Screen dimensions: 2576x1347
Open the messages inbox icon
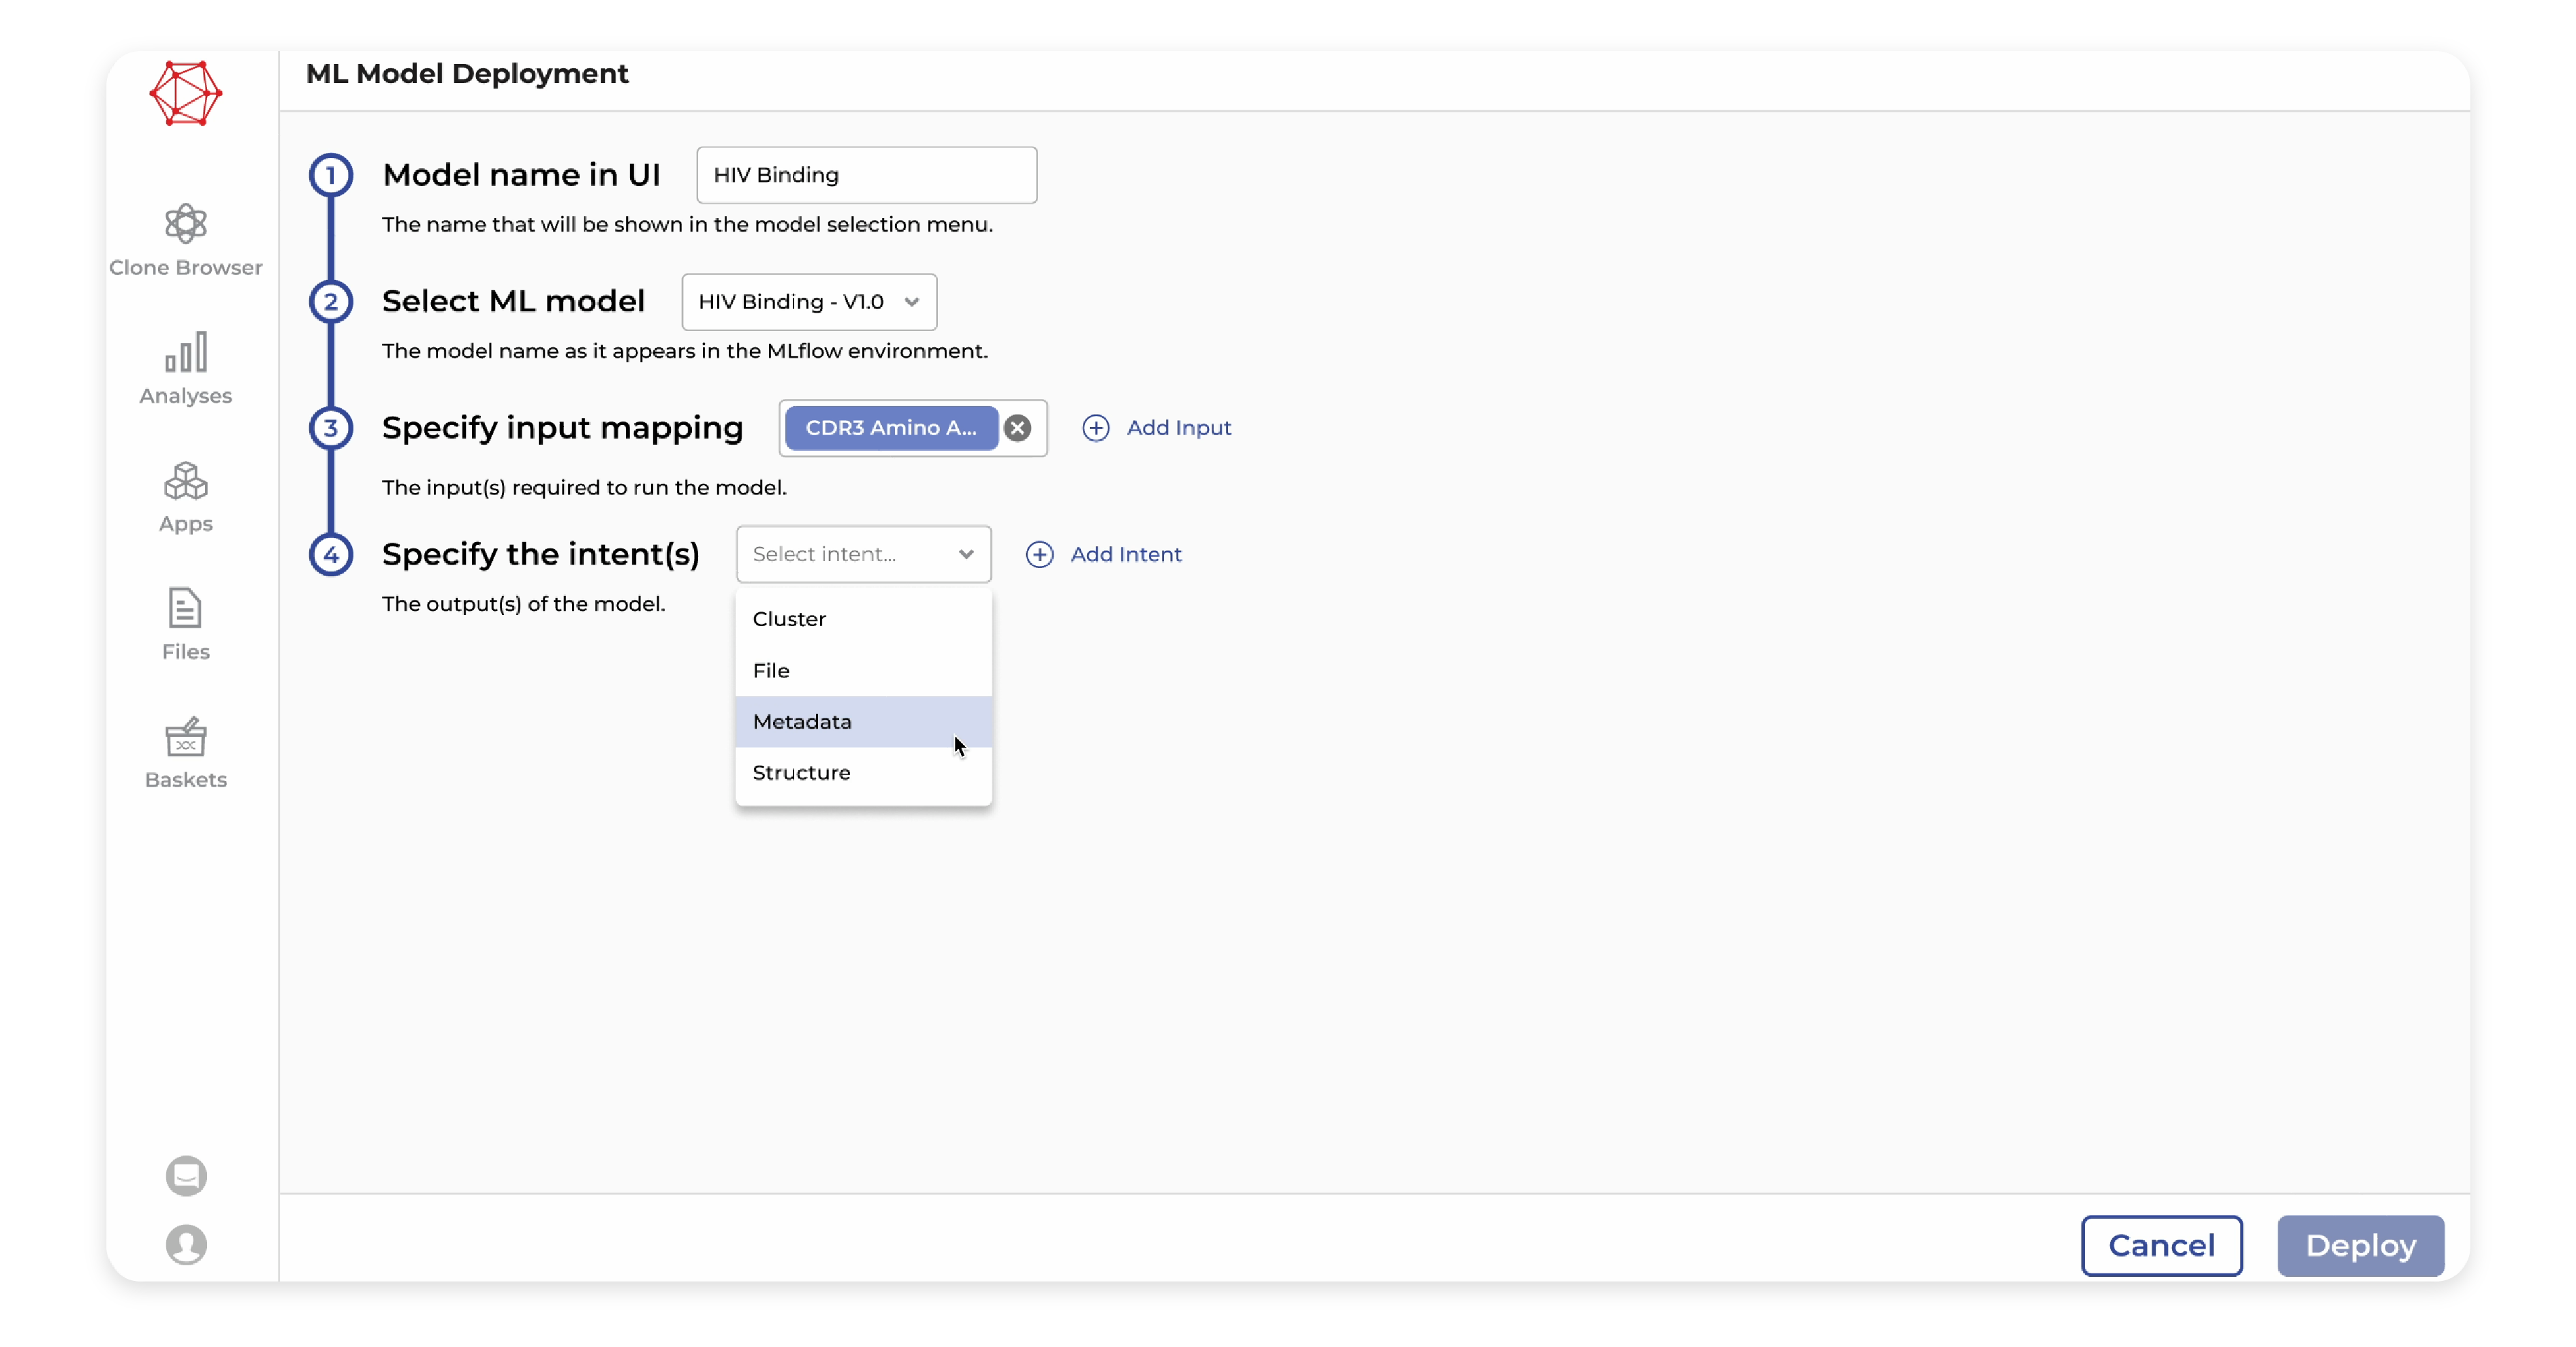pos(186,1175)
